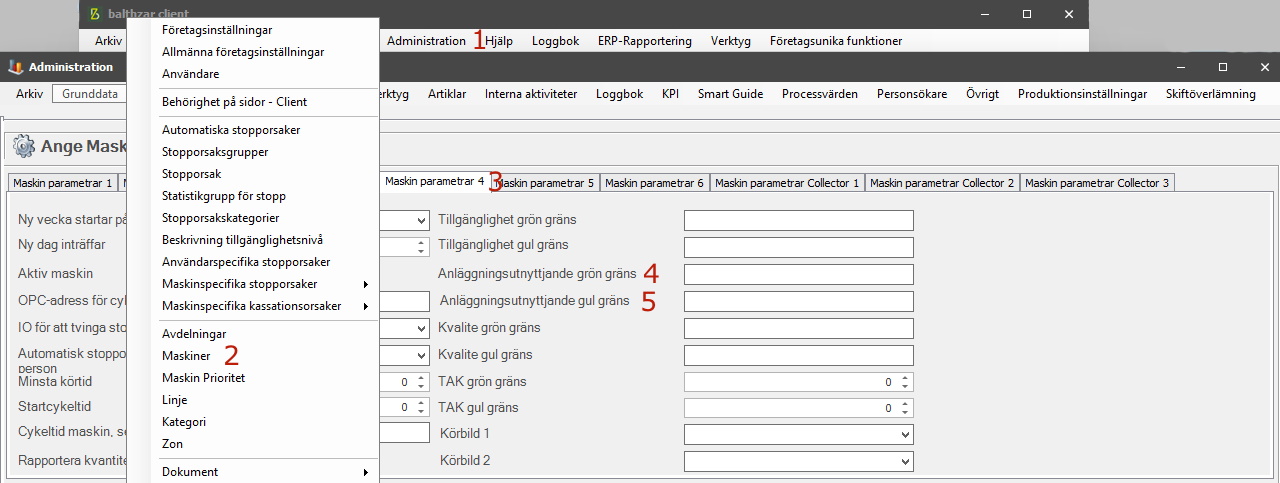Open Maskin Prioritet menu entry
Viewport: 1280px width, 483px height.
pyautogui.click(x=203, y=378)
